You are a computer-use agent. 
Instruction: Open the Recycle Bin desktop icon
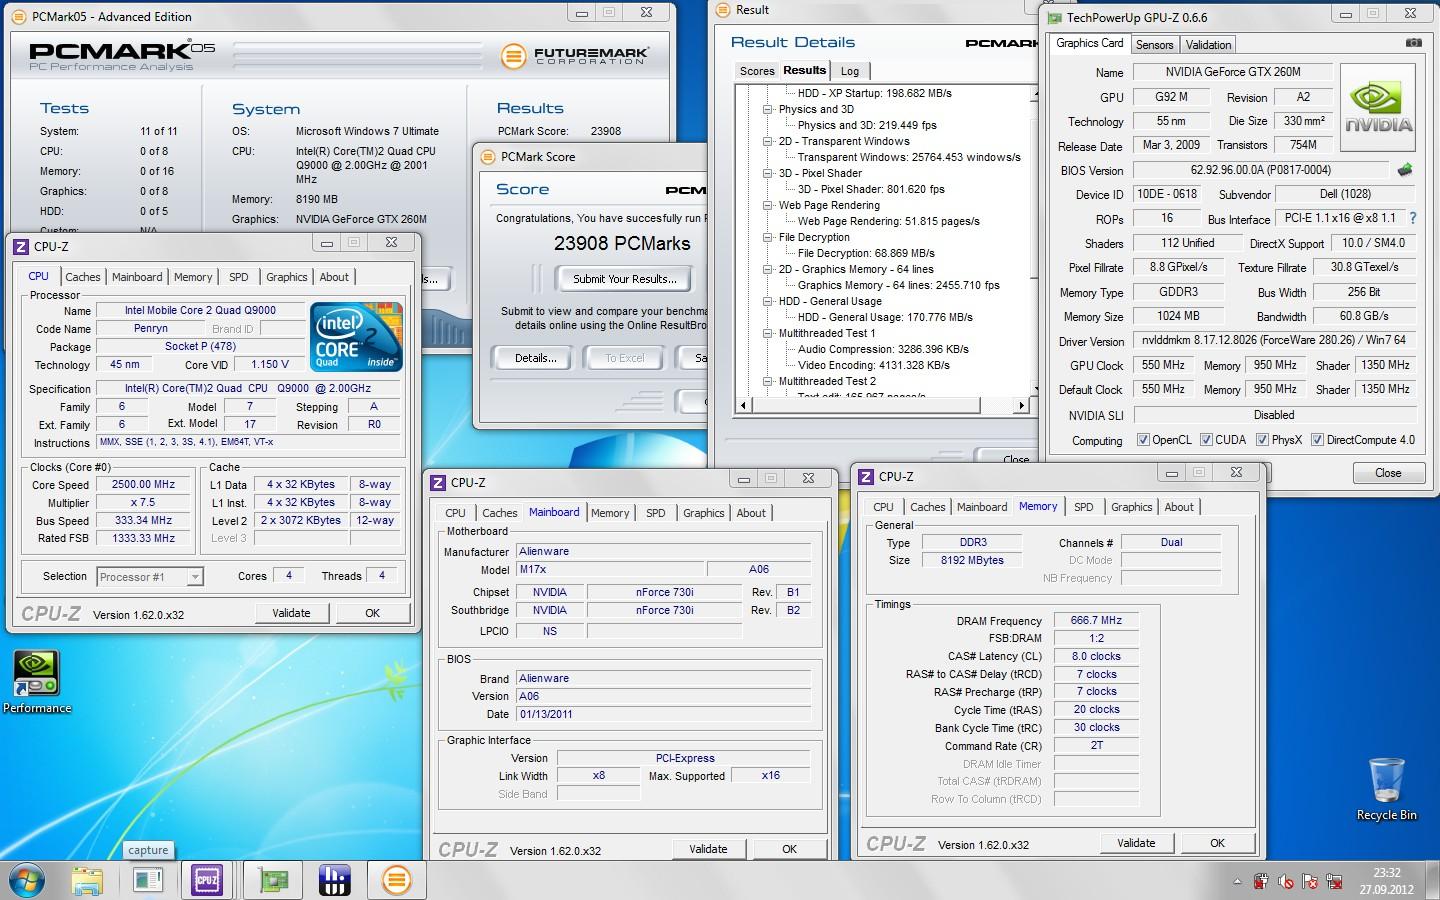pyautogui.click(x=1386, y=790)
